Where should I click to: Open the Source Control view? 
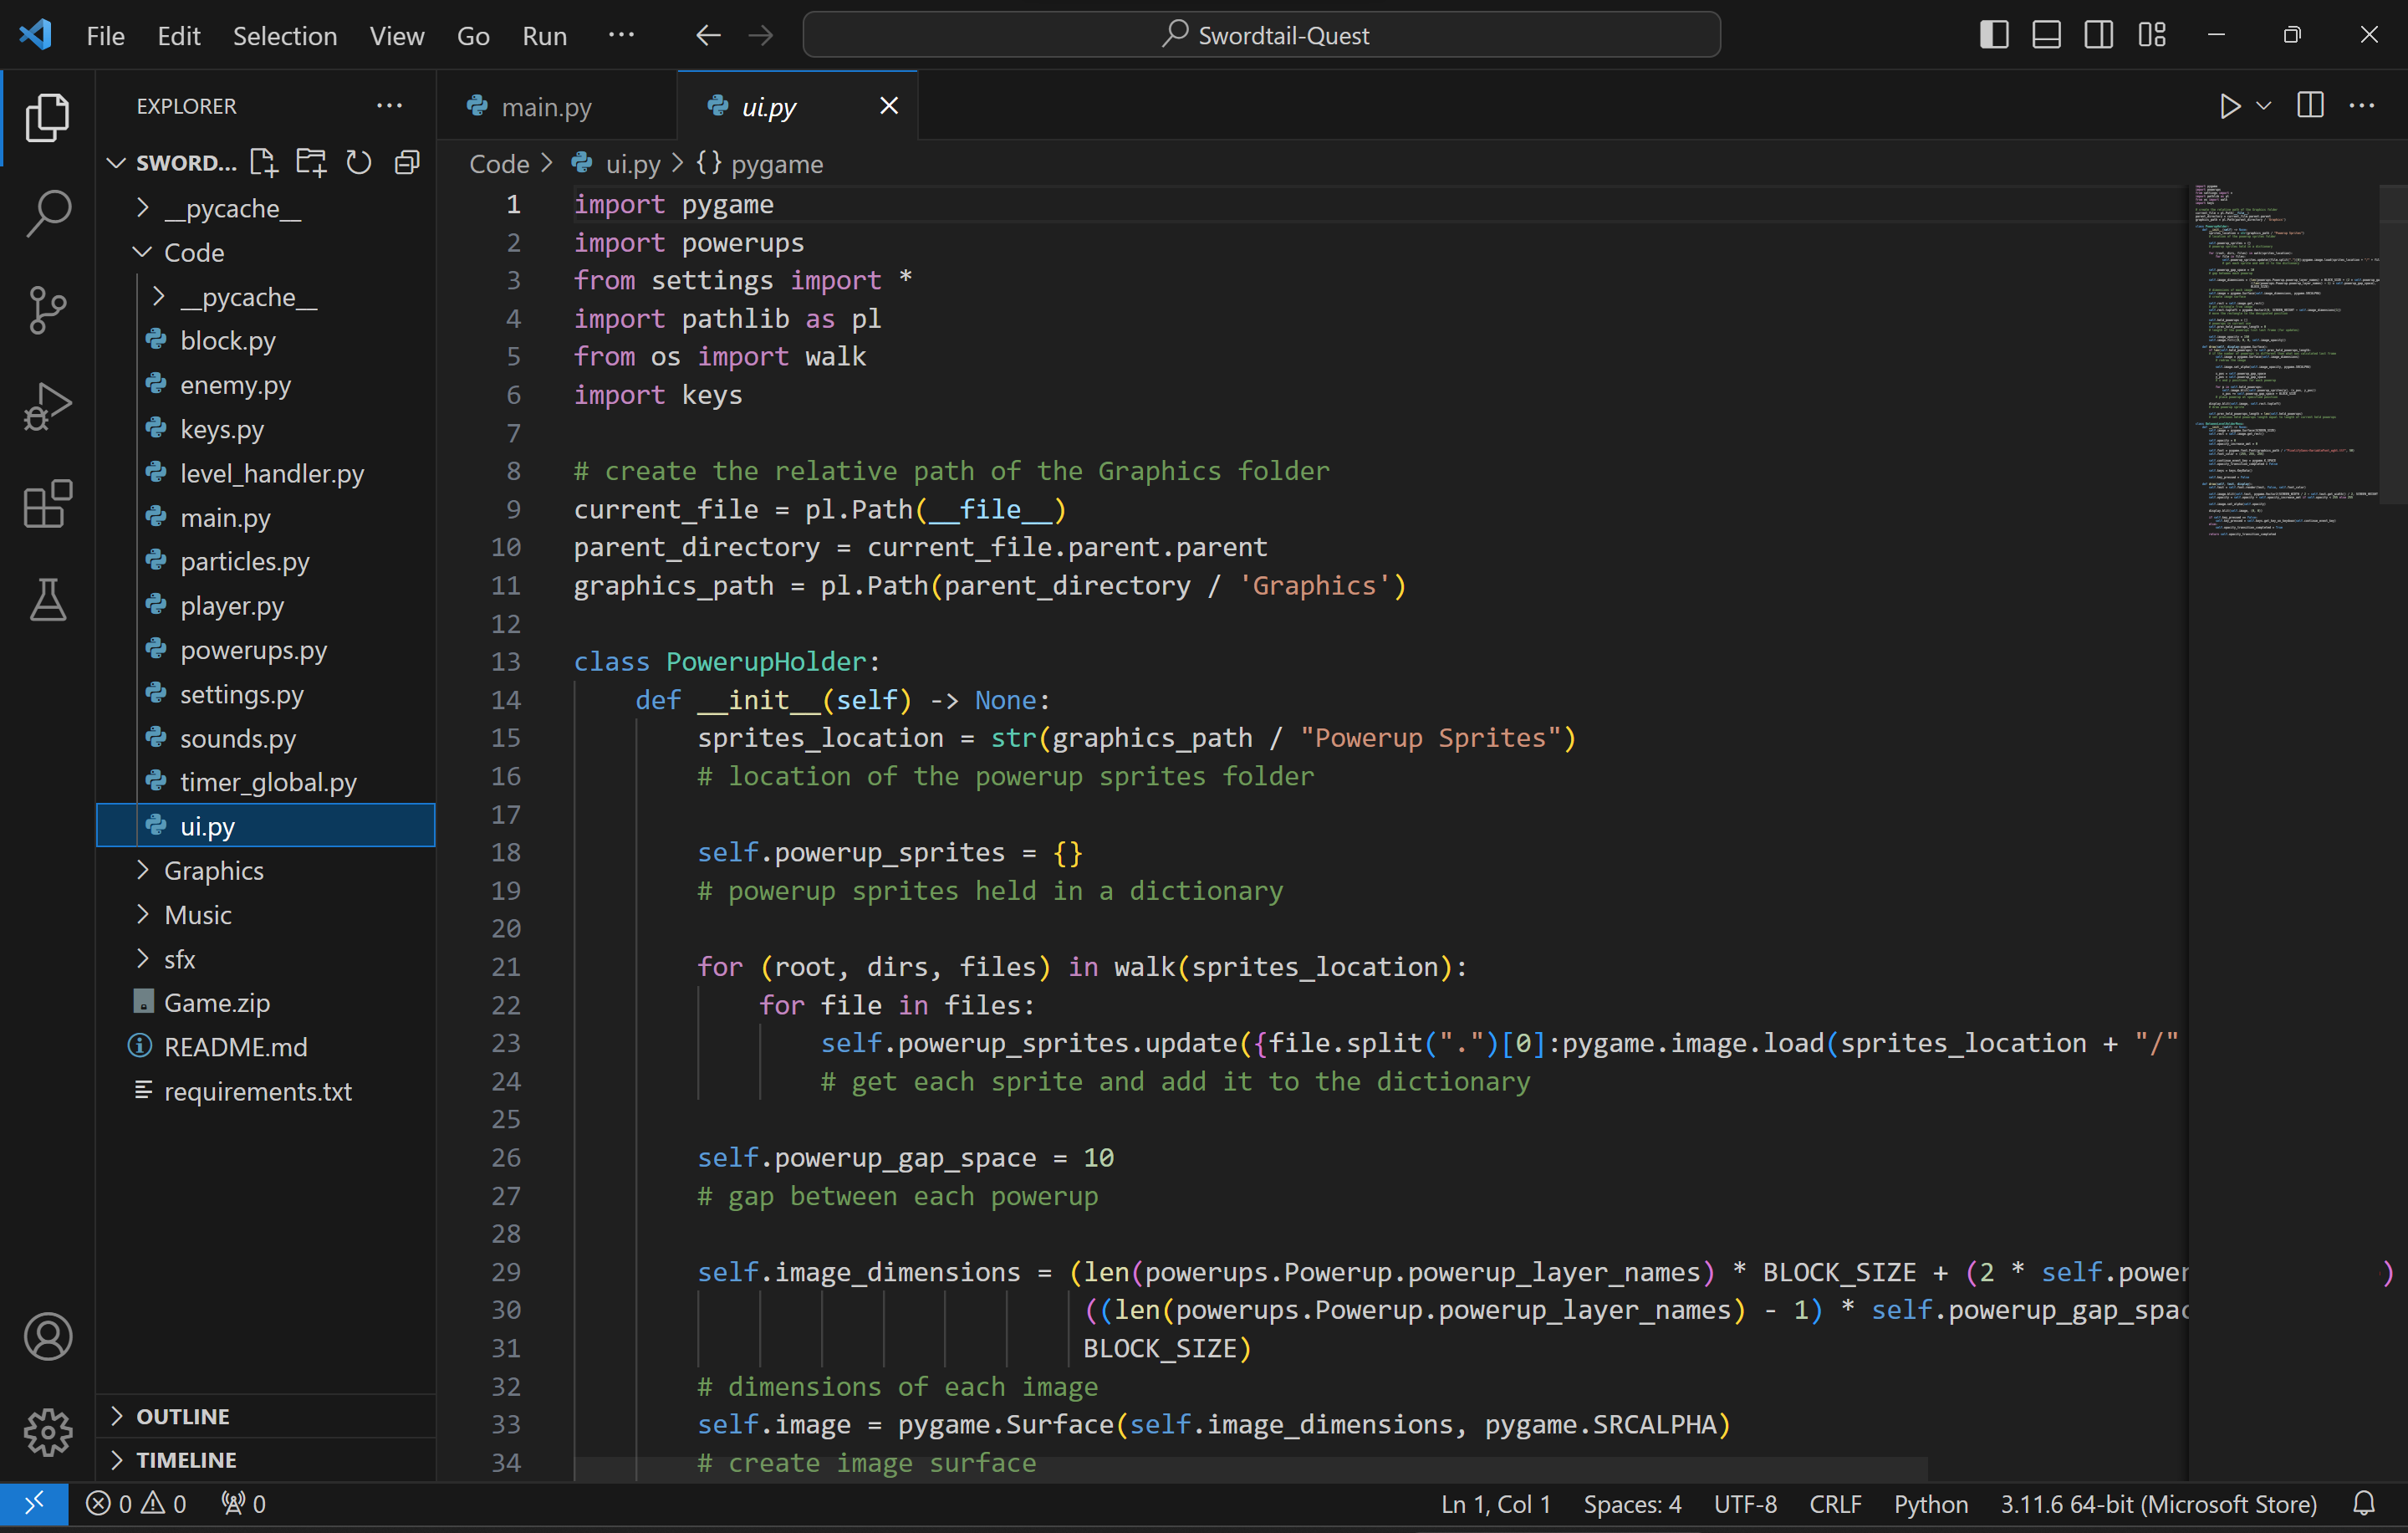click(x=47, y=310)
